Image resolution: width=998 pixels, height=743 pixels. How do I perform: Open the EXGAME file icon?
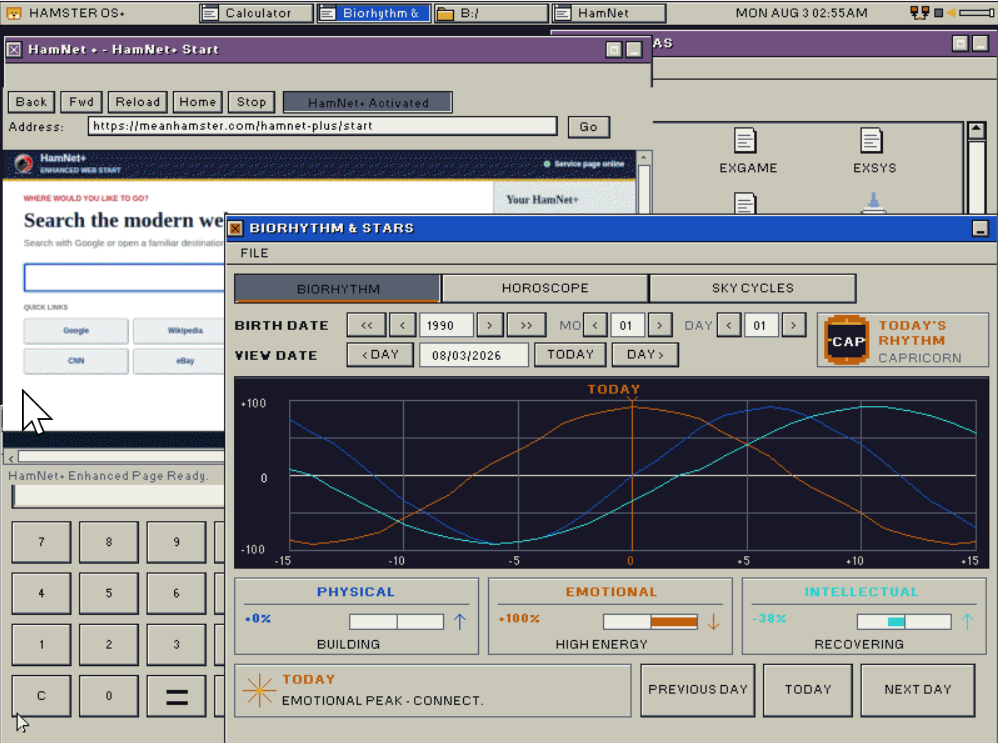tap(745, 141)
